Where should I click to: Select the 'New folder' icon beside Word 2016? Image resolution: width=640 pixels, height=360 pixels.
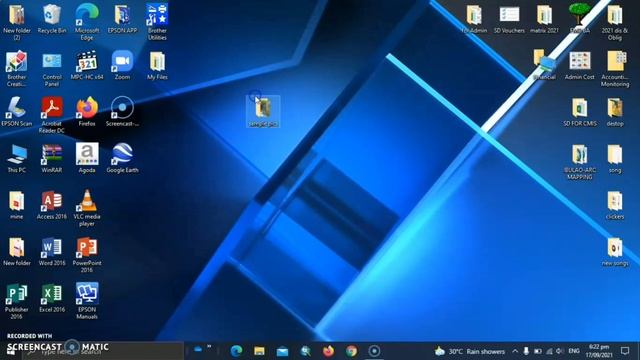point(17,251)
